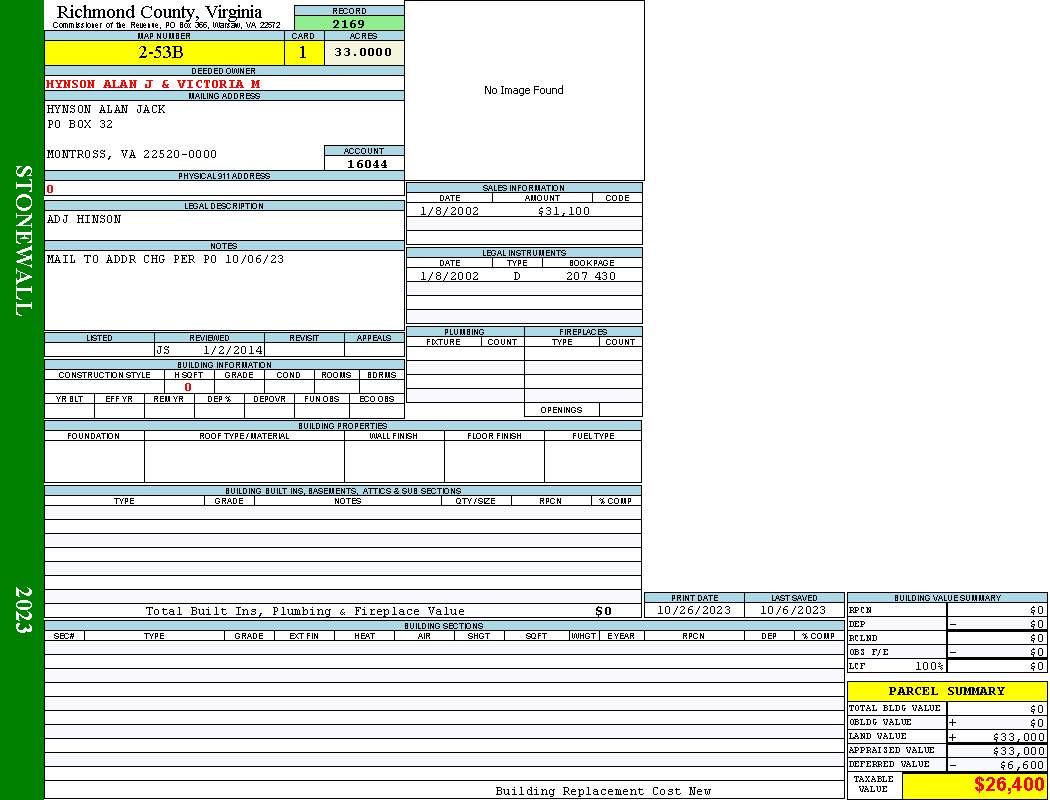The width and height of the screenshot is (1050, 800).
Task: Click the book/page value 207 430
Action: pyautogui.click(x=591, y=276)
